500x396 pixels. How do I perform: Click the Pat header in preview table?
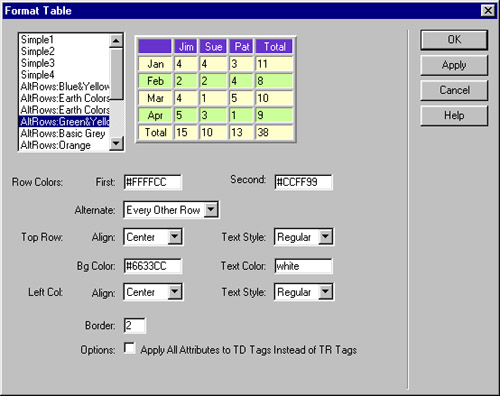click(242, 46)
